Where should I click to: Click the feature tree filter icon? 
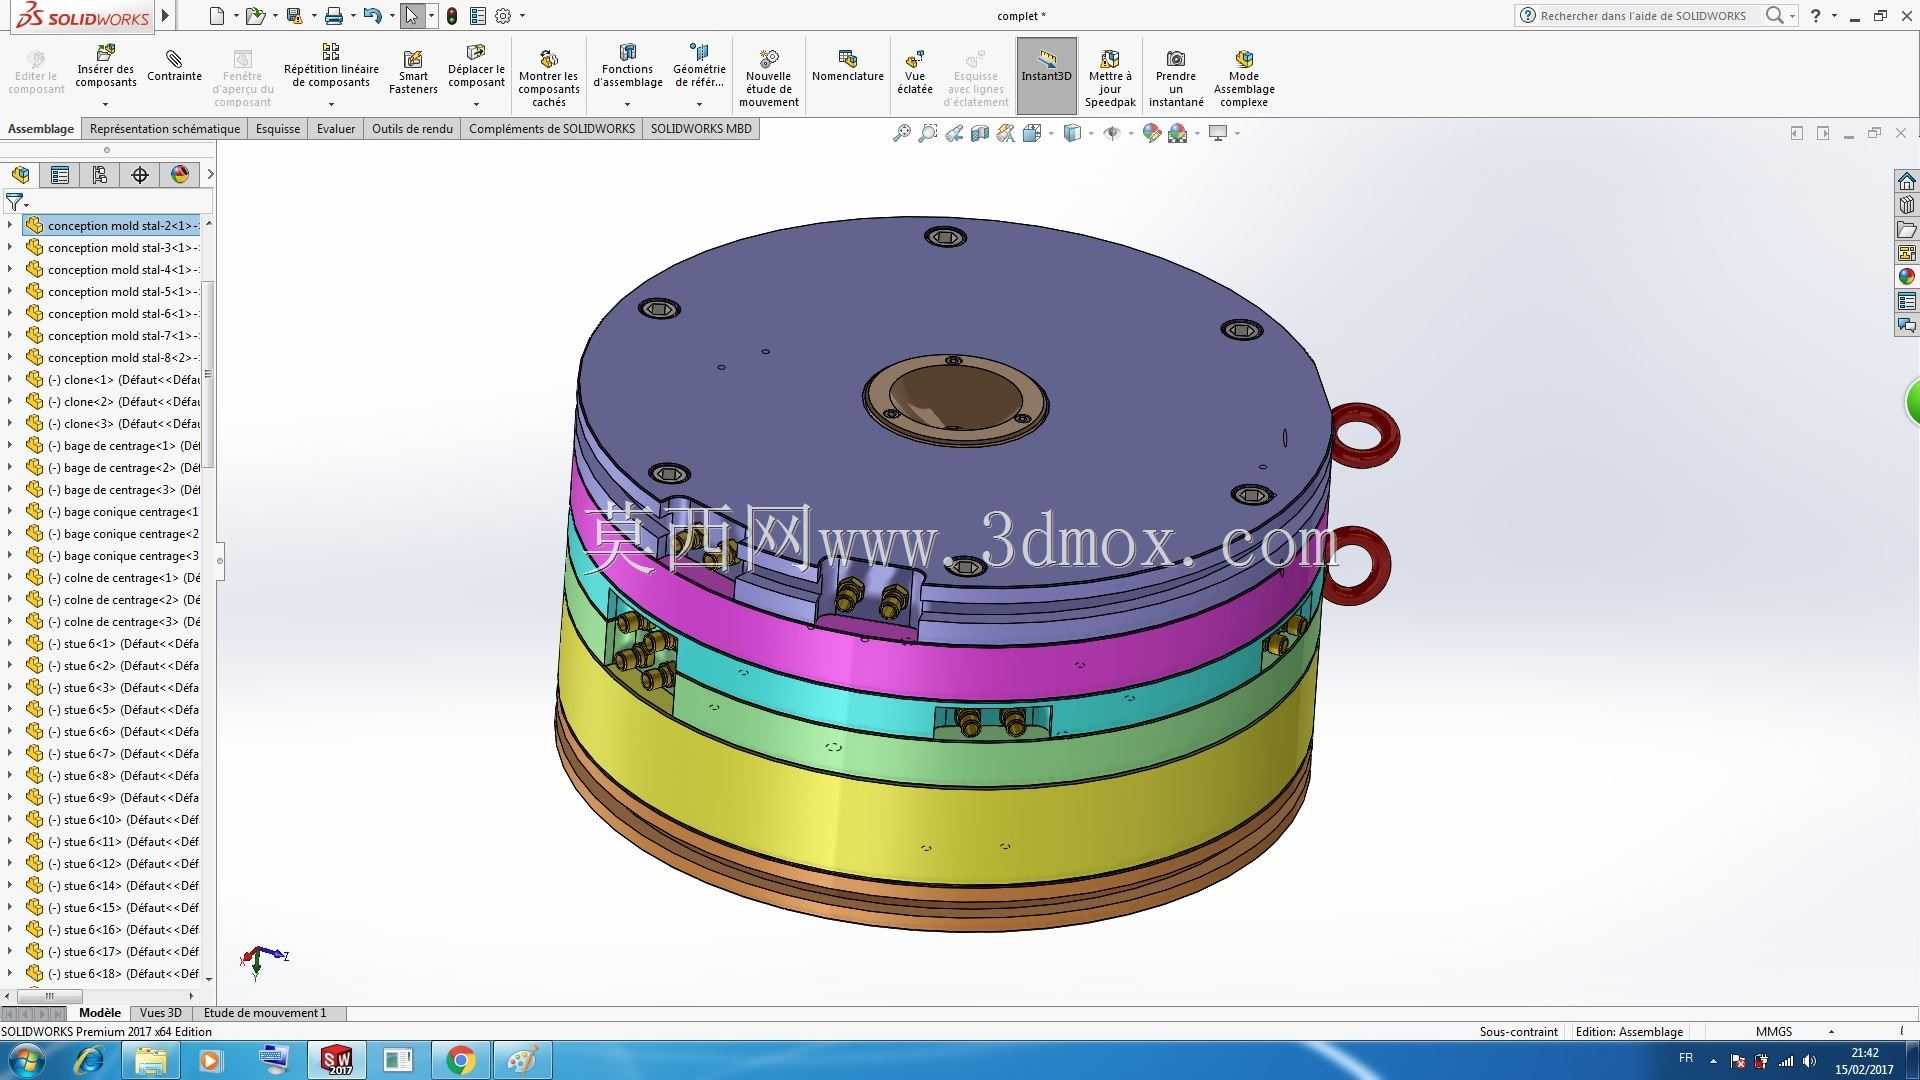pos(14,203)
